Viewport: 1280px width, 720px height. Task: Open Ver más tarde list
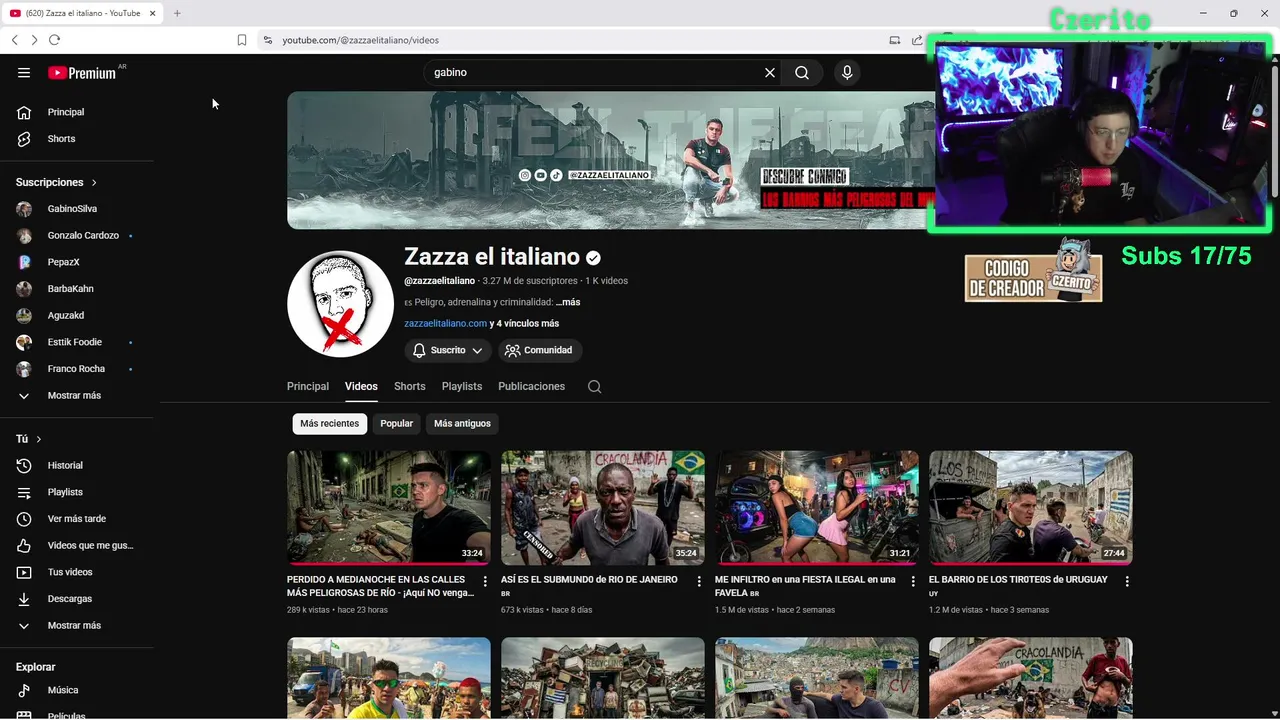[x=77, y=519]
